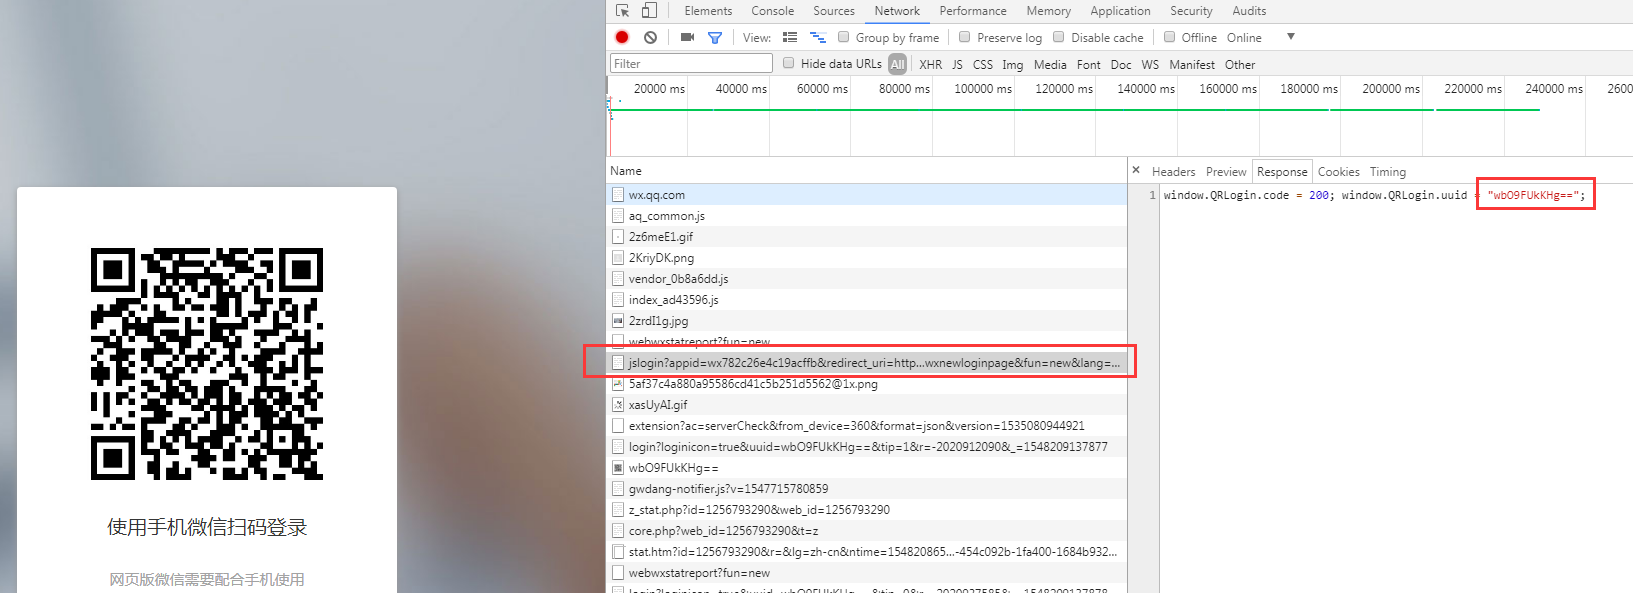
Task: Activate the inspect element picker icon
Action: tap(622, 10)
